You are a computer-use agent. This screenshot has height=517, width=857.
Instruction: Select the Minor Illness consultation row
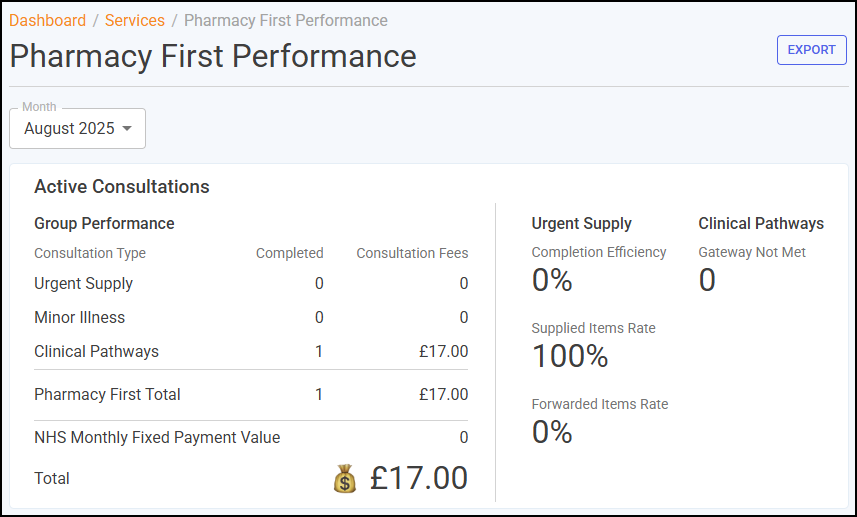[x=251, y=318]
